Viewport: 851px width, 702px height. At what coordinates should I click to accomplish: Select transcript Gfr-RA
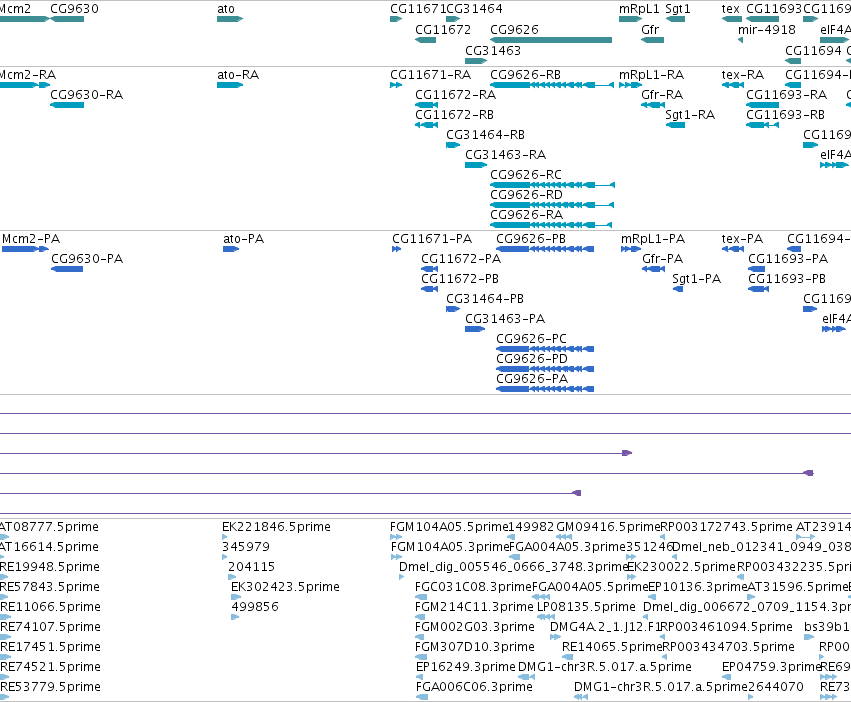(x=653, y=105)
